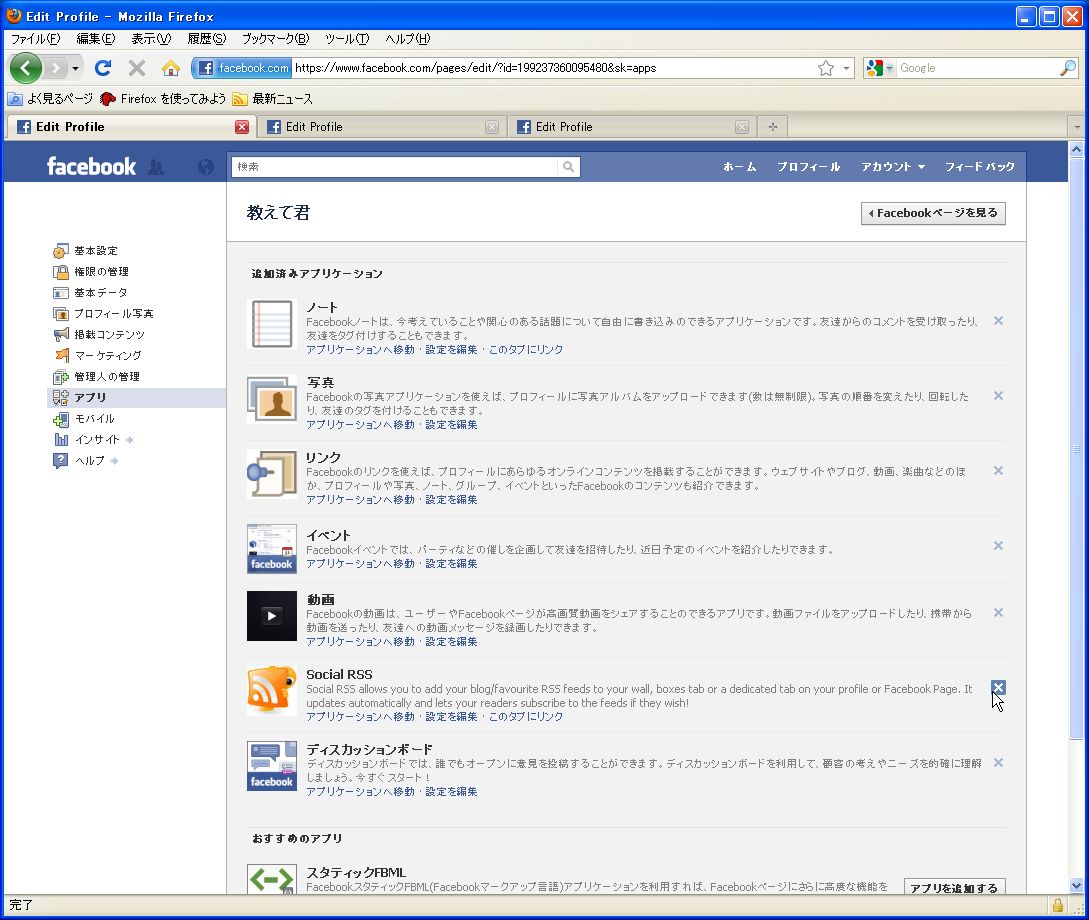Viewport: 1089px width, 920px height.
Task: Remove the Social RSS application with its X
Action: click(x=998, y=687)
